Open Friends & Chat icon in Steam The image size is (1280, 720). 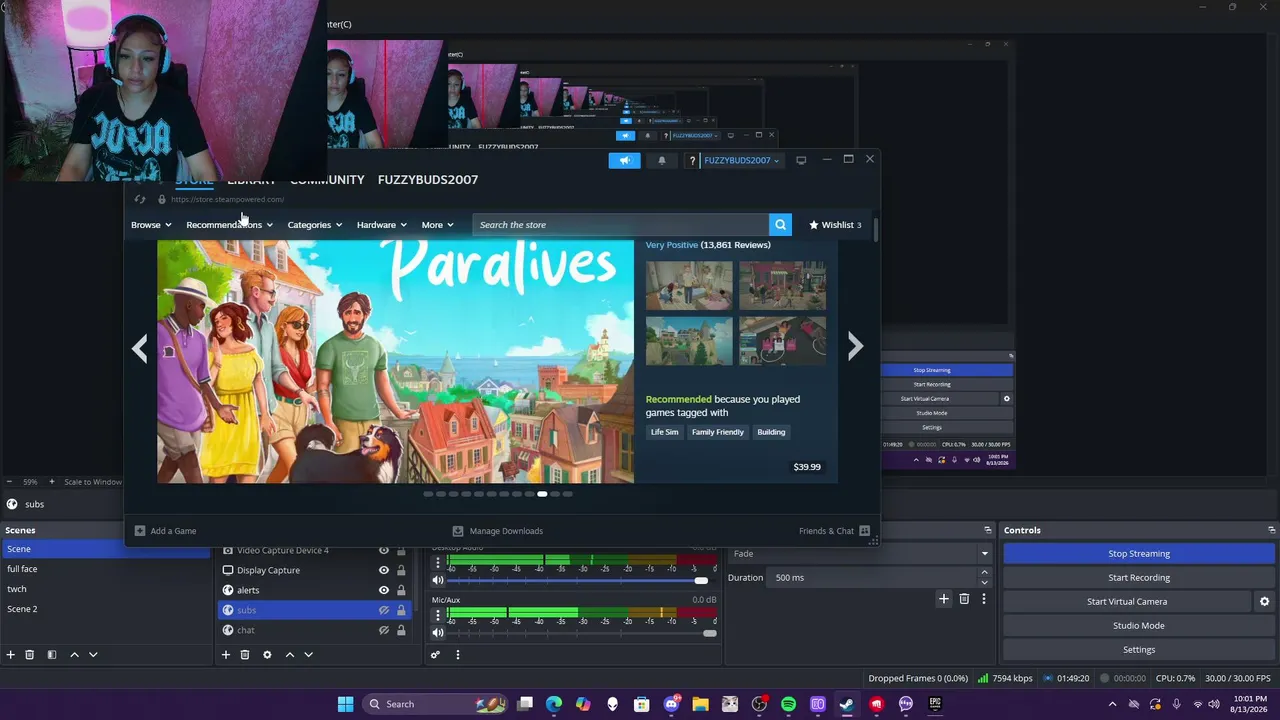tap(864, 531)
